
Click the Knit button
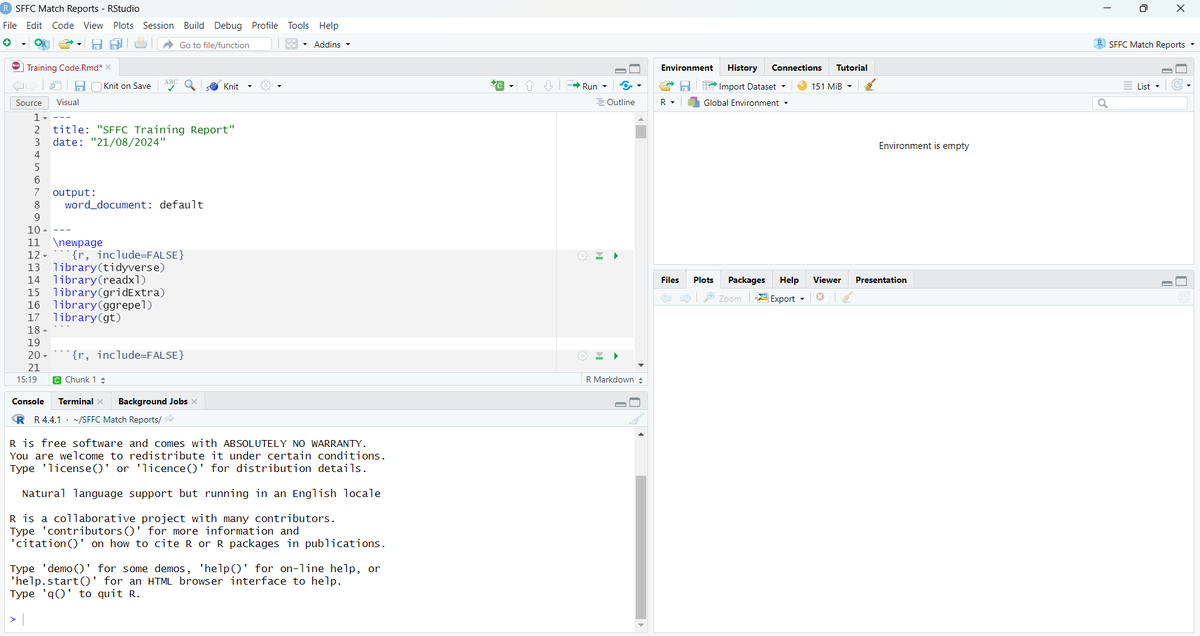point(224,86)
